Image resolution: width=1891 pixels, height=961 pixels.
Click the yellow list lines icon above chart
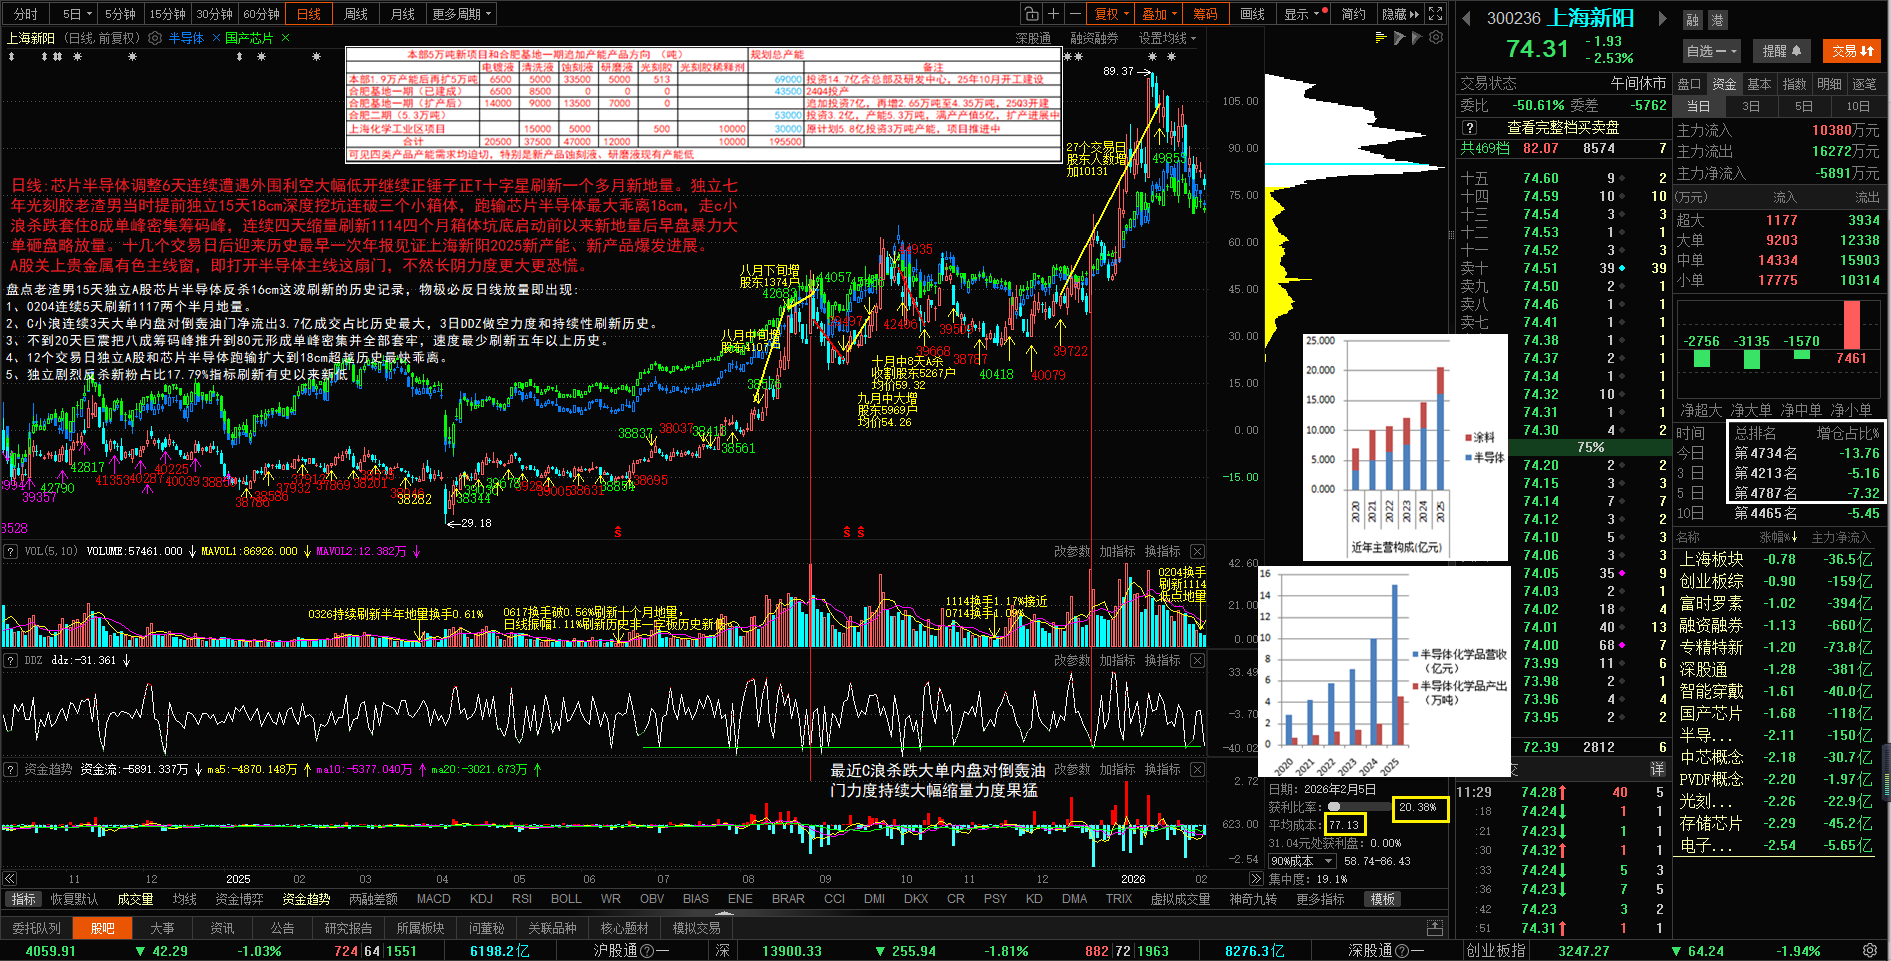(1381, 38)
